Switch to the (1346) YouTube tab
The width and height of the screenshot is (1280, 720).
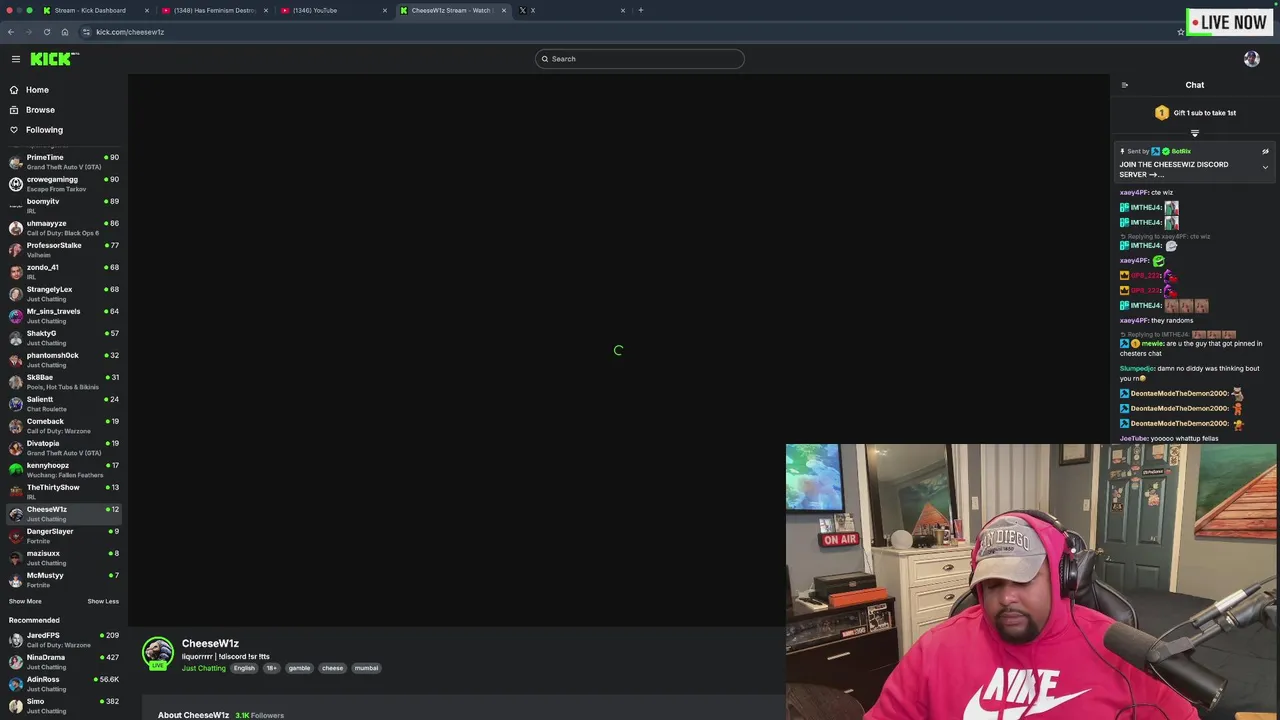click(x=333, y=10)
